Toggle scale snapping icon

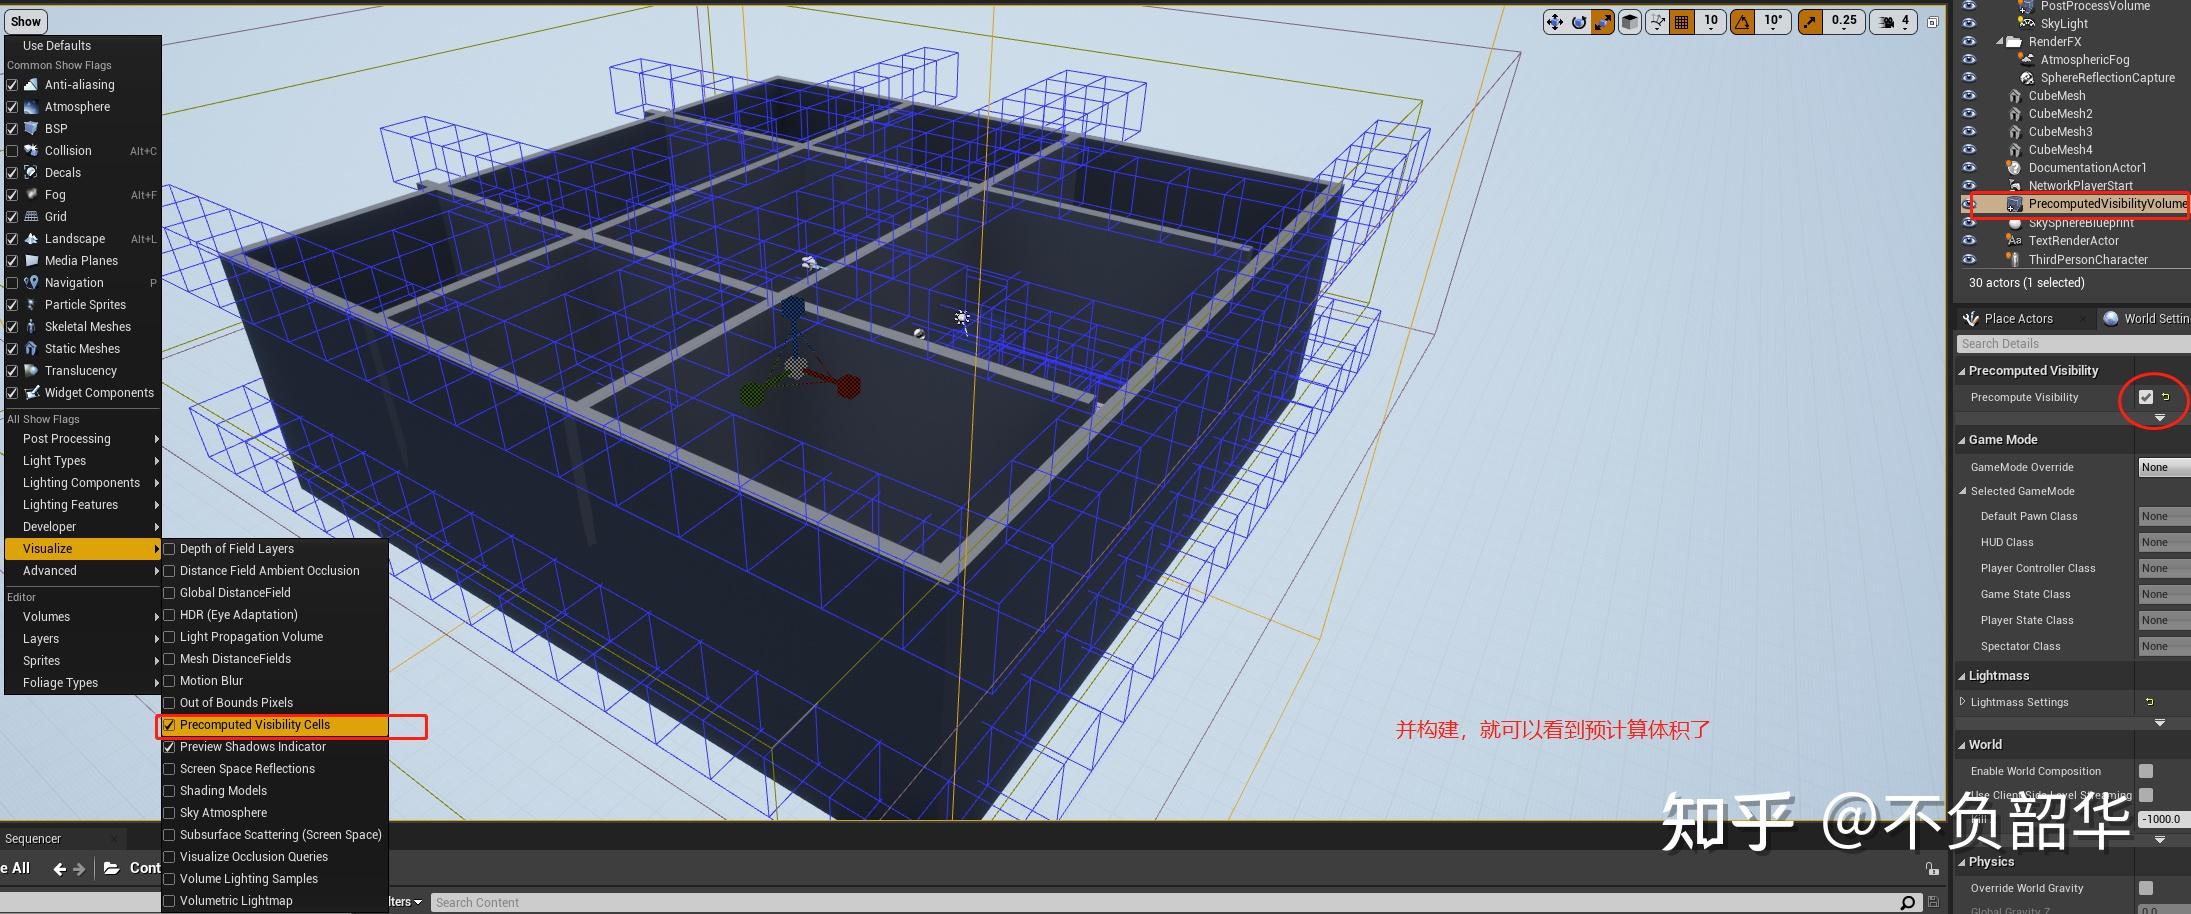pyautogui.click(x=1808, y=20)
